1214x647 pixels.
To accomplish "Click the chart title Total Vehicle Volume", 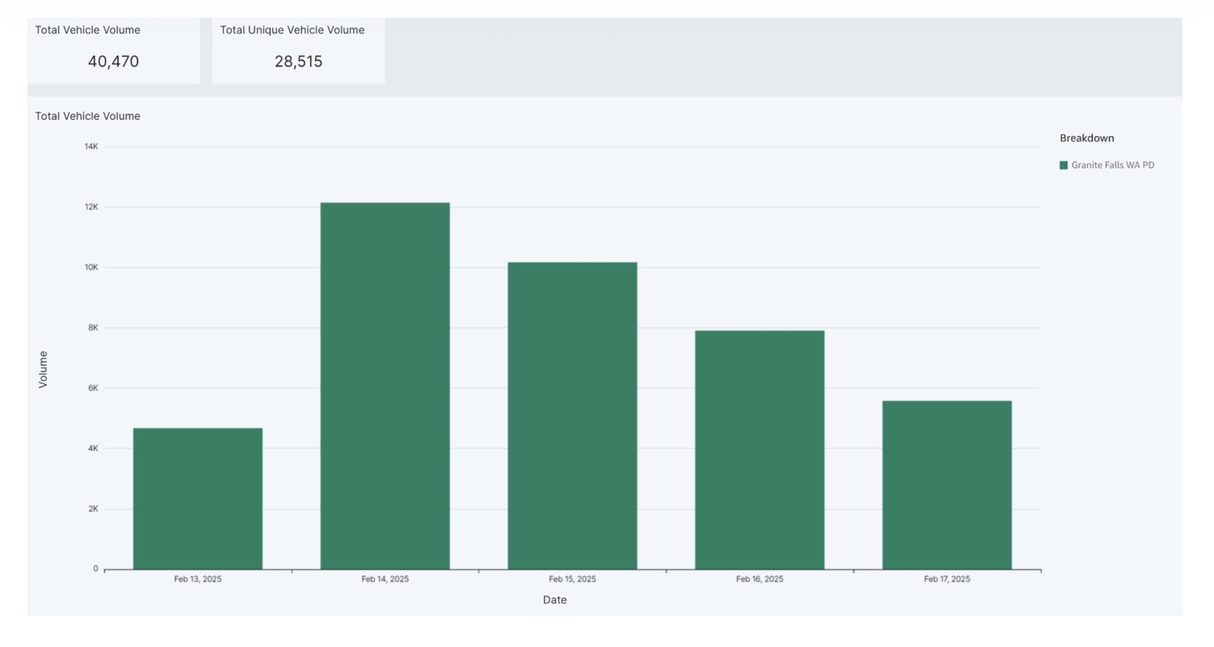I will (88, 116).
